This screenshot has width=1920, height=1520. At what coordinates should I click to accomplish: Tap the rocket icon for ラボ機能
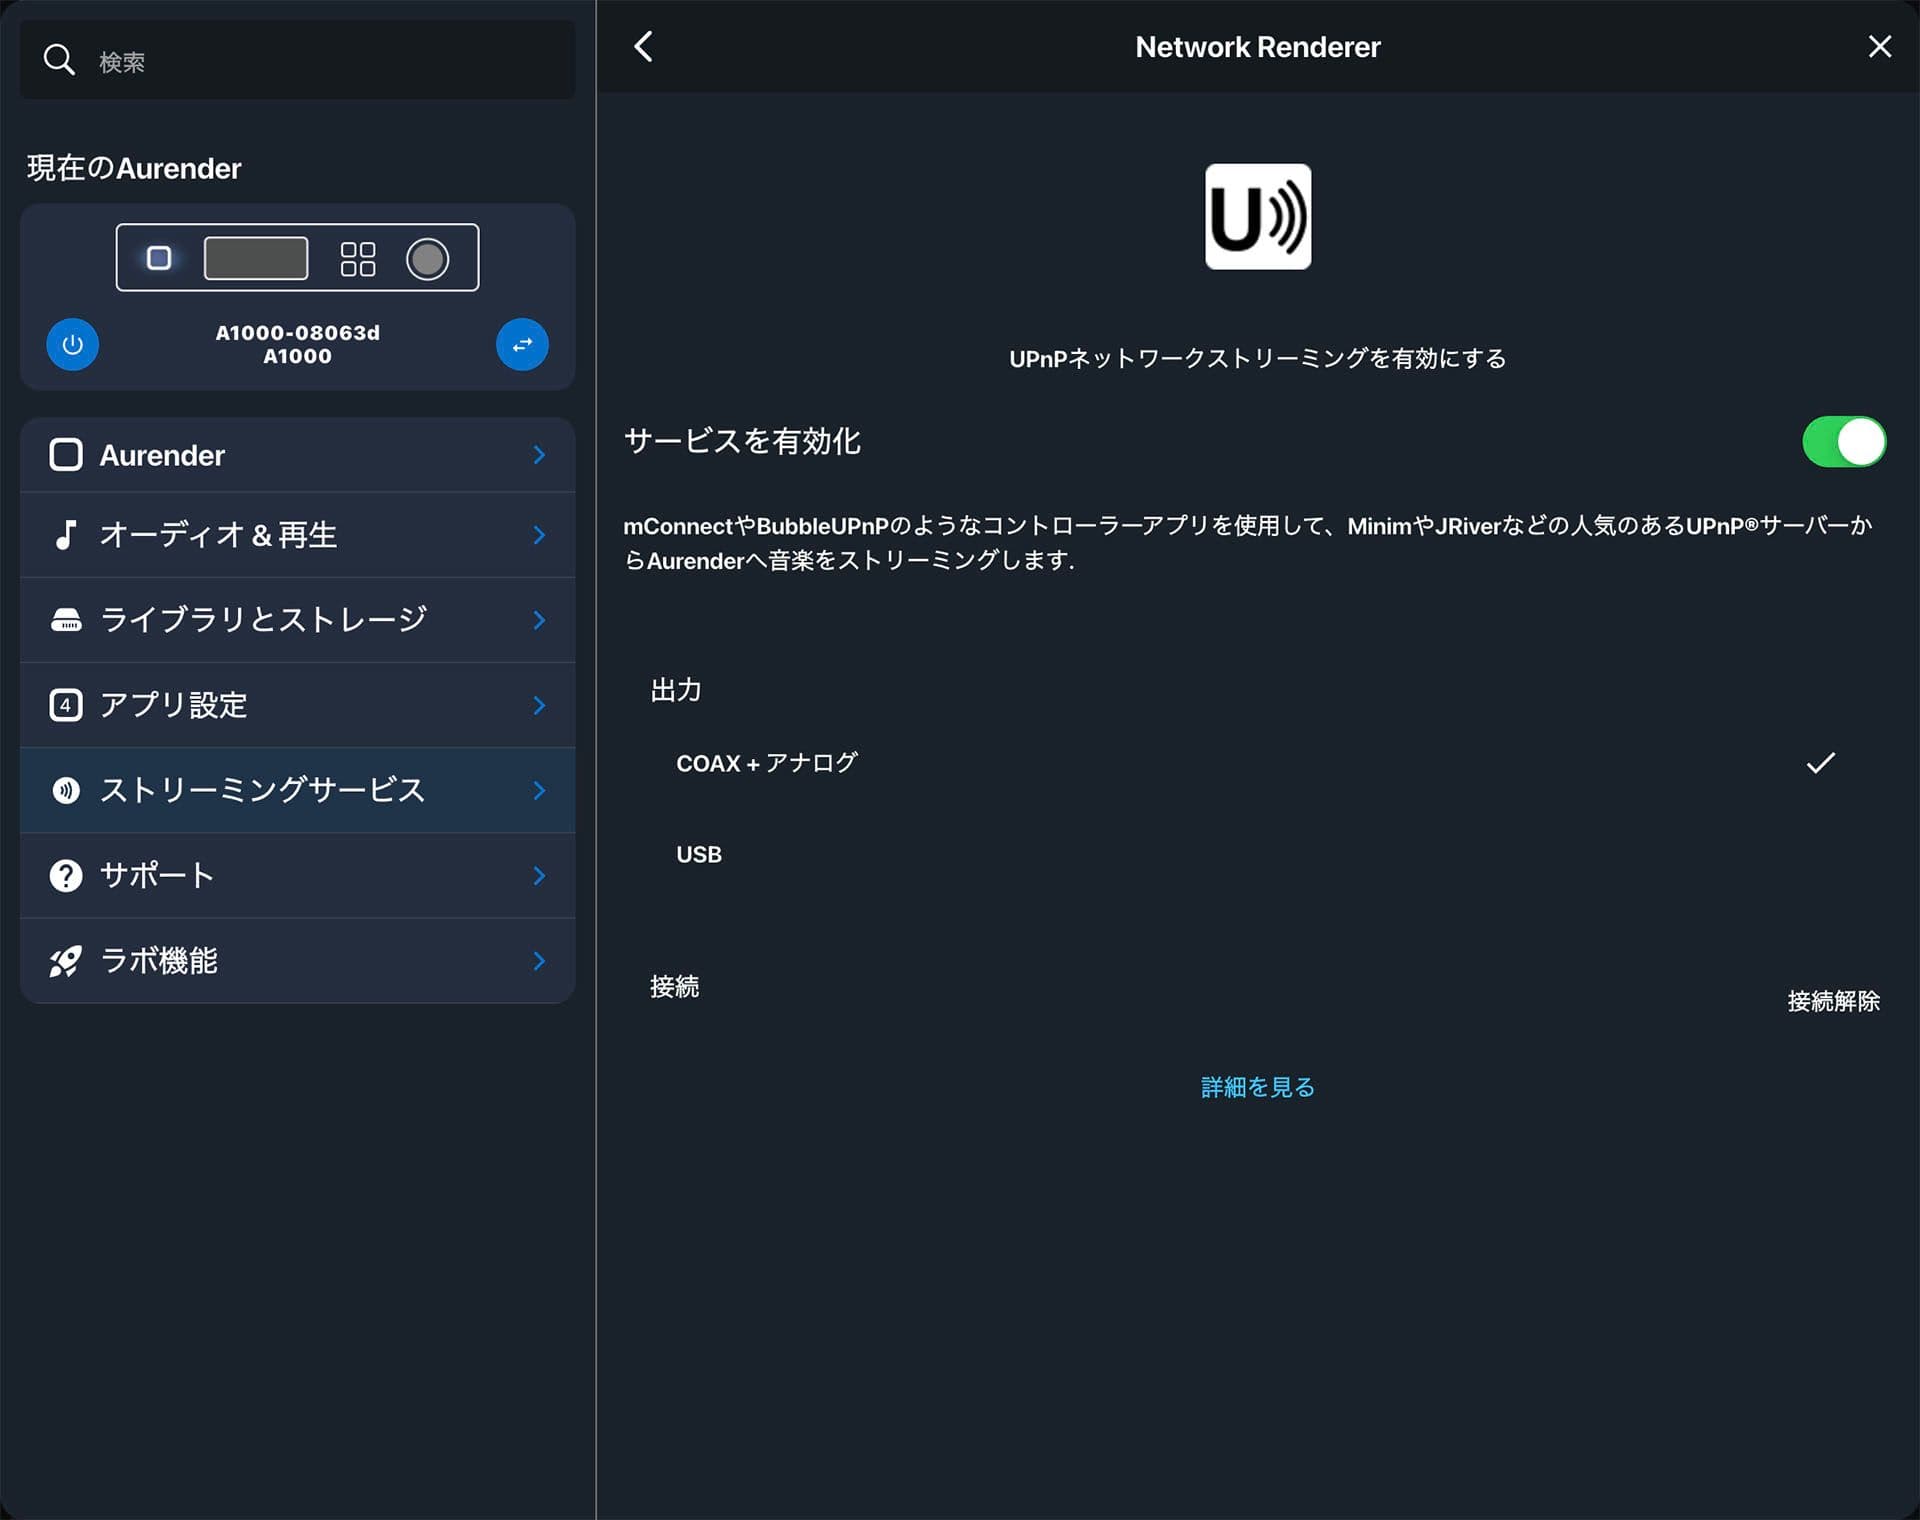click(x=65, y=960)
